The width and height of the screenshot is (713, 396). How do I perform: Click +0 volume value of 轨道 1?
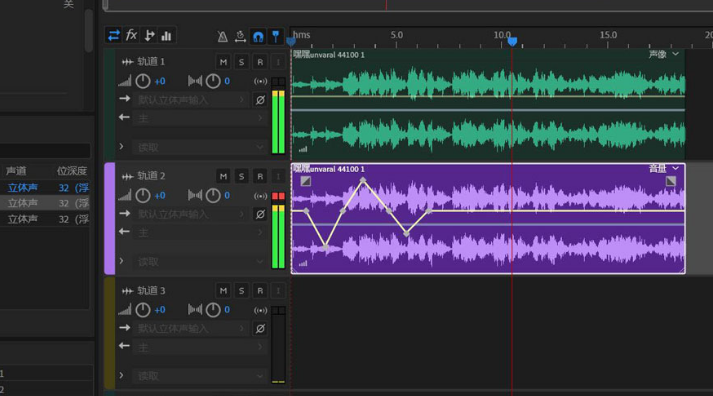point(160,81)
